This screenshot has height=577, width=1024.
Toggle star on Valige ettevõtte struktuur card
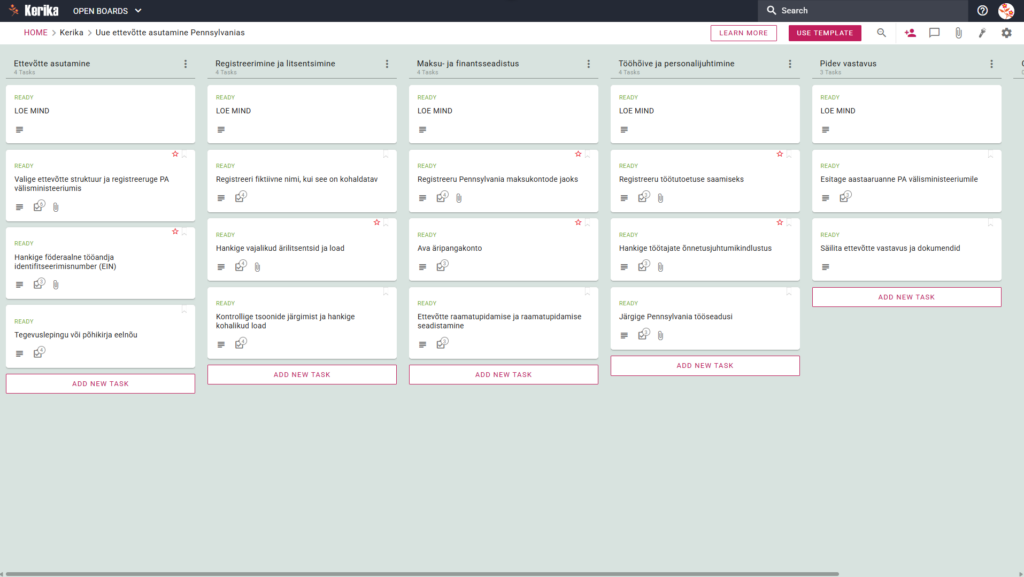(175, 154)
